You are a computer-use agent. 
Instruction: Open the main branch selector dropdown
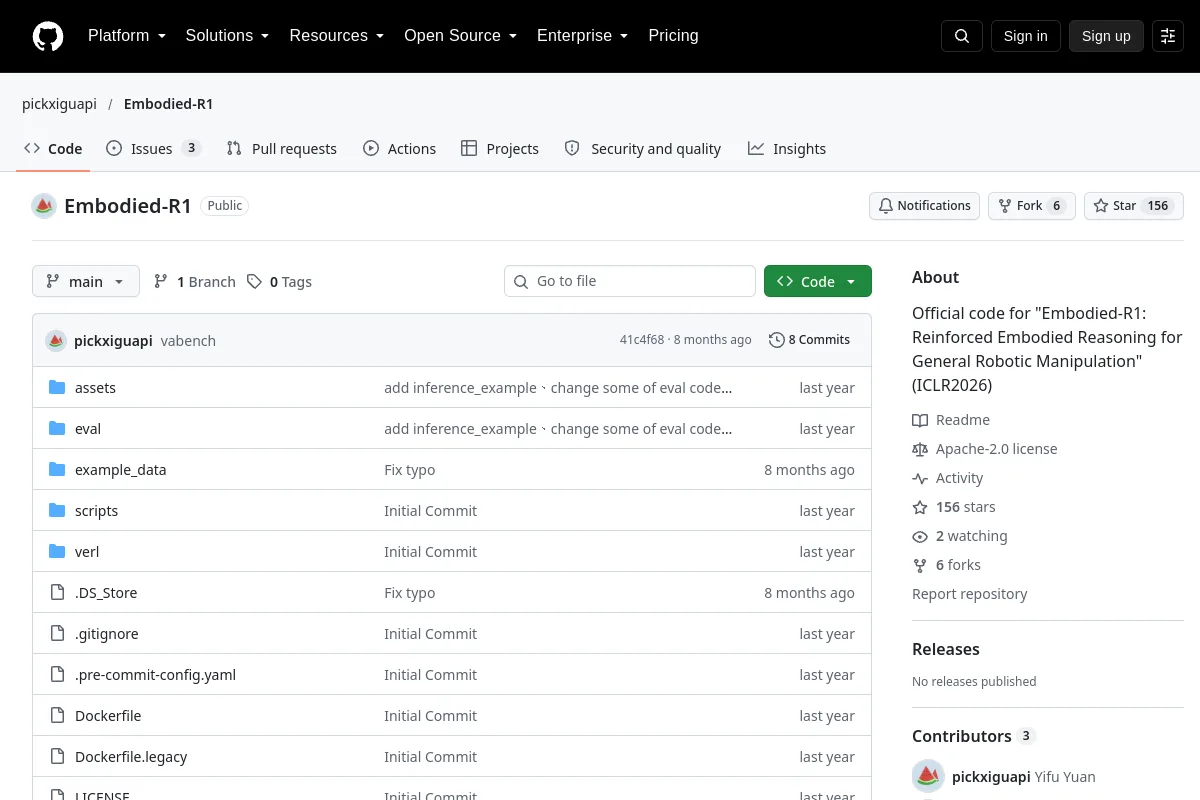click(86, 282)
